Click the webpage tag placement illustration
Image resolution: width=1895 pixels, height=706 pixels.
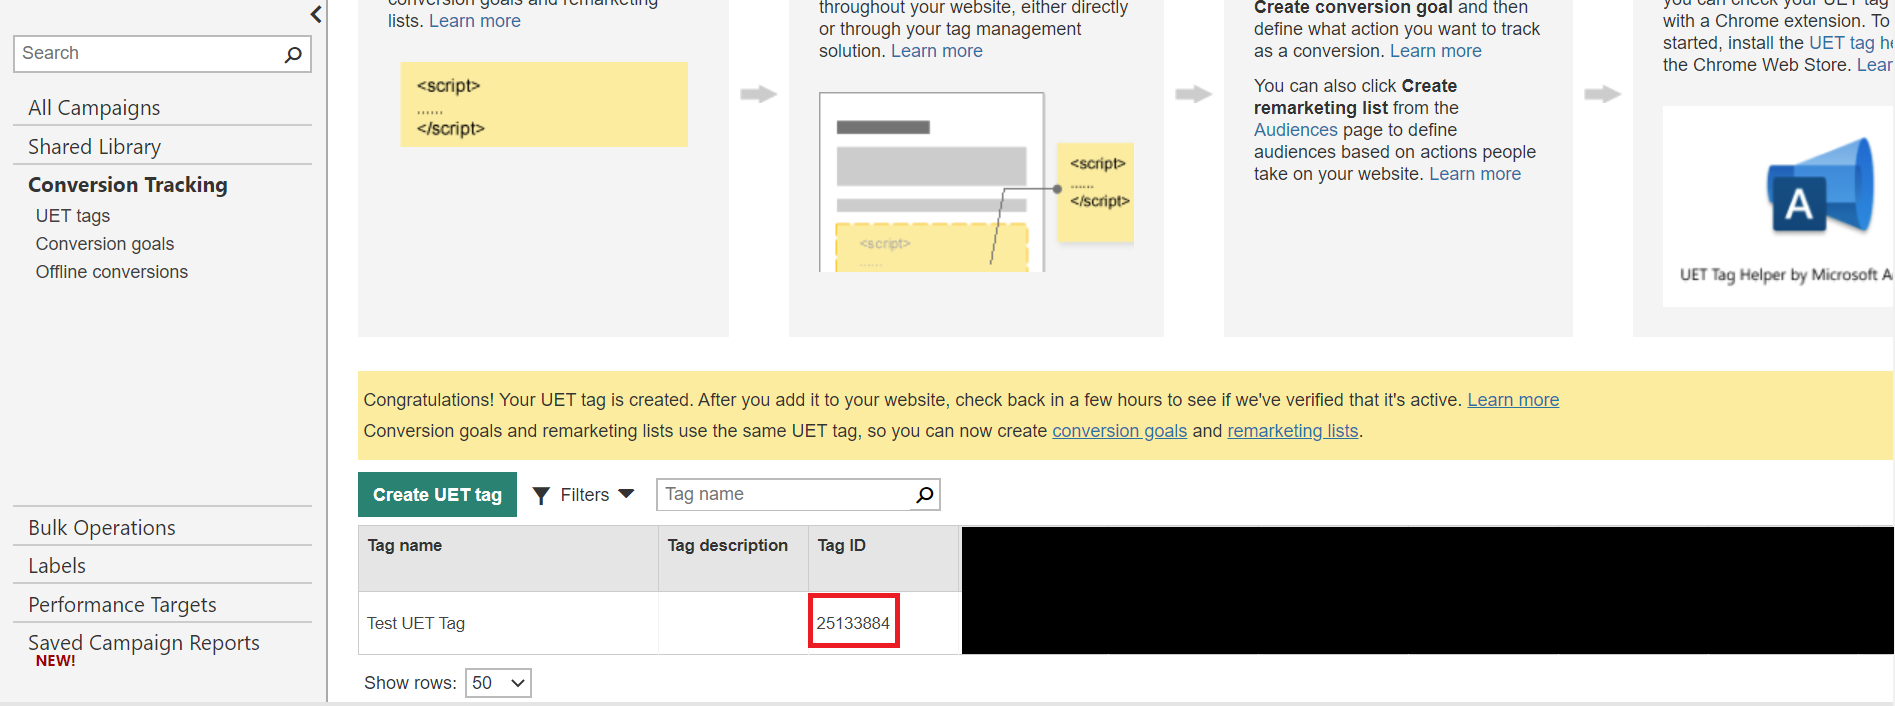click(x=975, y=182)
